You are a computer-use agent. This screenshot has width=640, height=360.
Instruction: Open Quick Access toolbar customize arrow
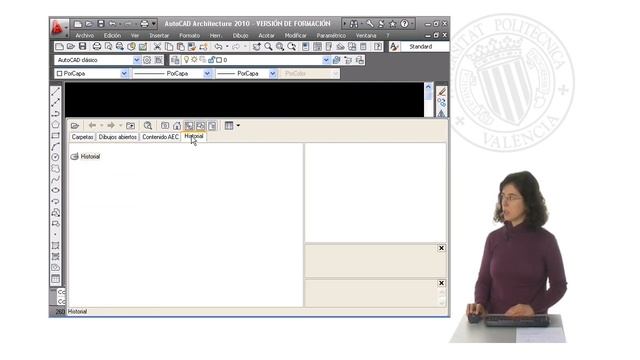point(154,24)
